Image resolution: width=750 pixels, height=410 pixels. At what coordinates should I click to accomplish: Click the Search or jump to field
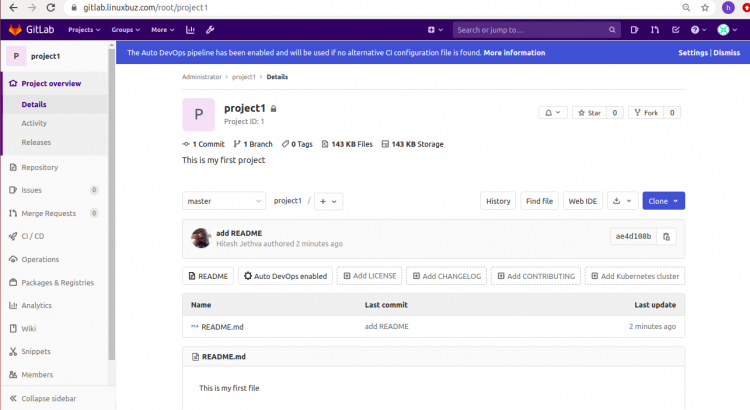tap(537, 30)
